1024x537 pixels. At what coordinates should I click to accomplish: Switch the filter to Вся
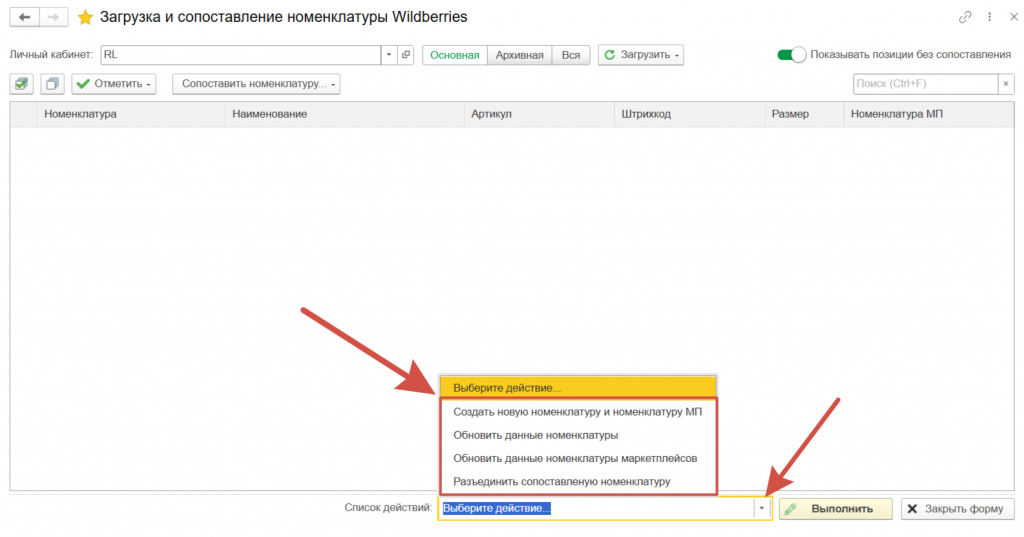(570, 55)
